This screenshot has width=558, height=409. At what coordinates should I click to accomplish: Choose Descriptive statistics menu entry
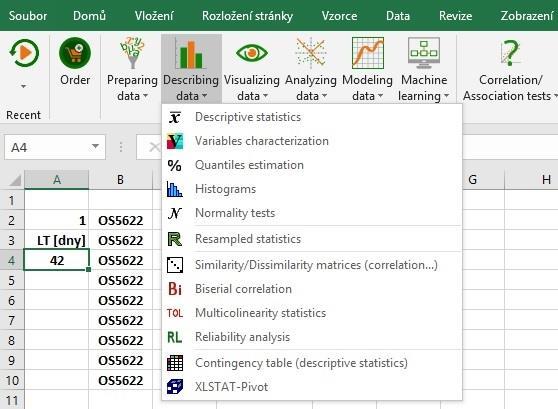point(312,117)
